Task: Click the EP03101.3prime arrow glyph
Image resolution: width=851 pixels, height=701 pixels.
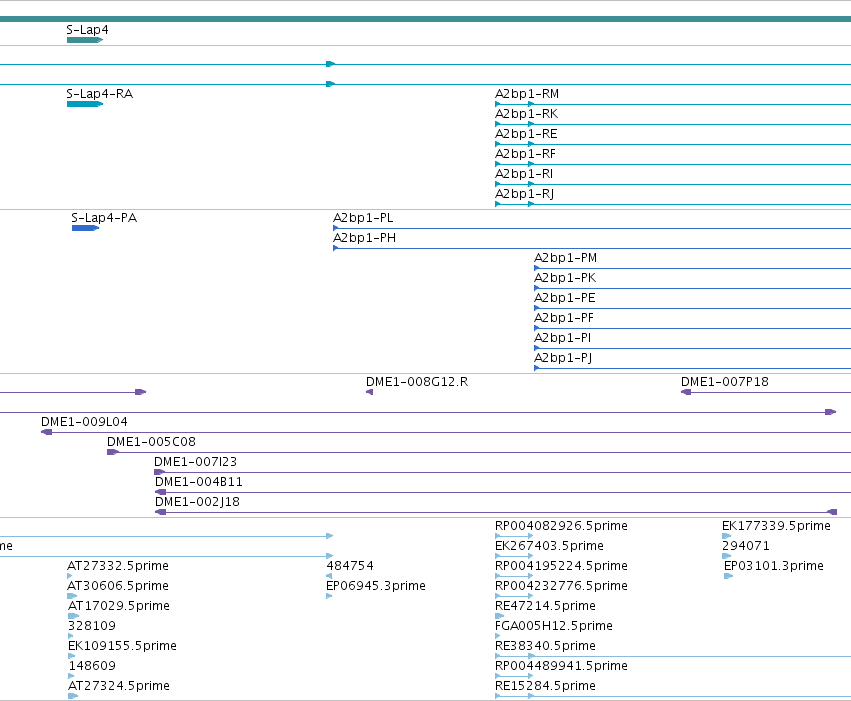Action: [x=728, y=576]
